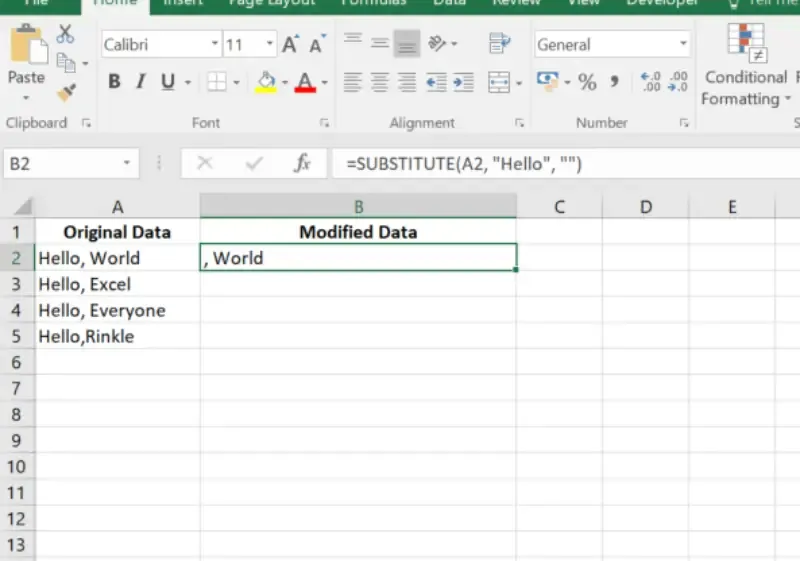Click the Decrease Indent icon
Screen dimensions: 800x561
point(436,82)
